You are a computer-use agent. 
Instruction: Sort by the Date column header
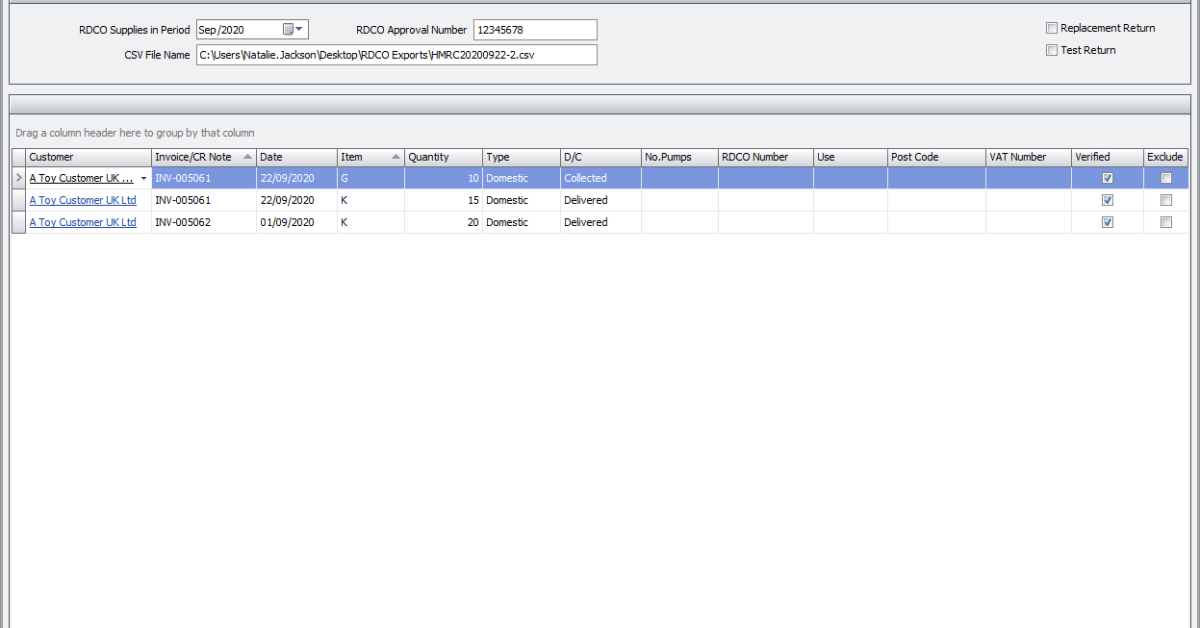coord(295,157)
